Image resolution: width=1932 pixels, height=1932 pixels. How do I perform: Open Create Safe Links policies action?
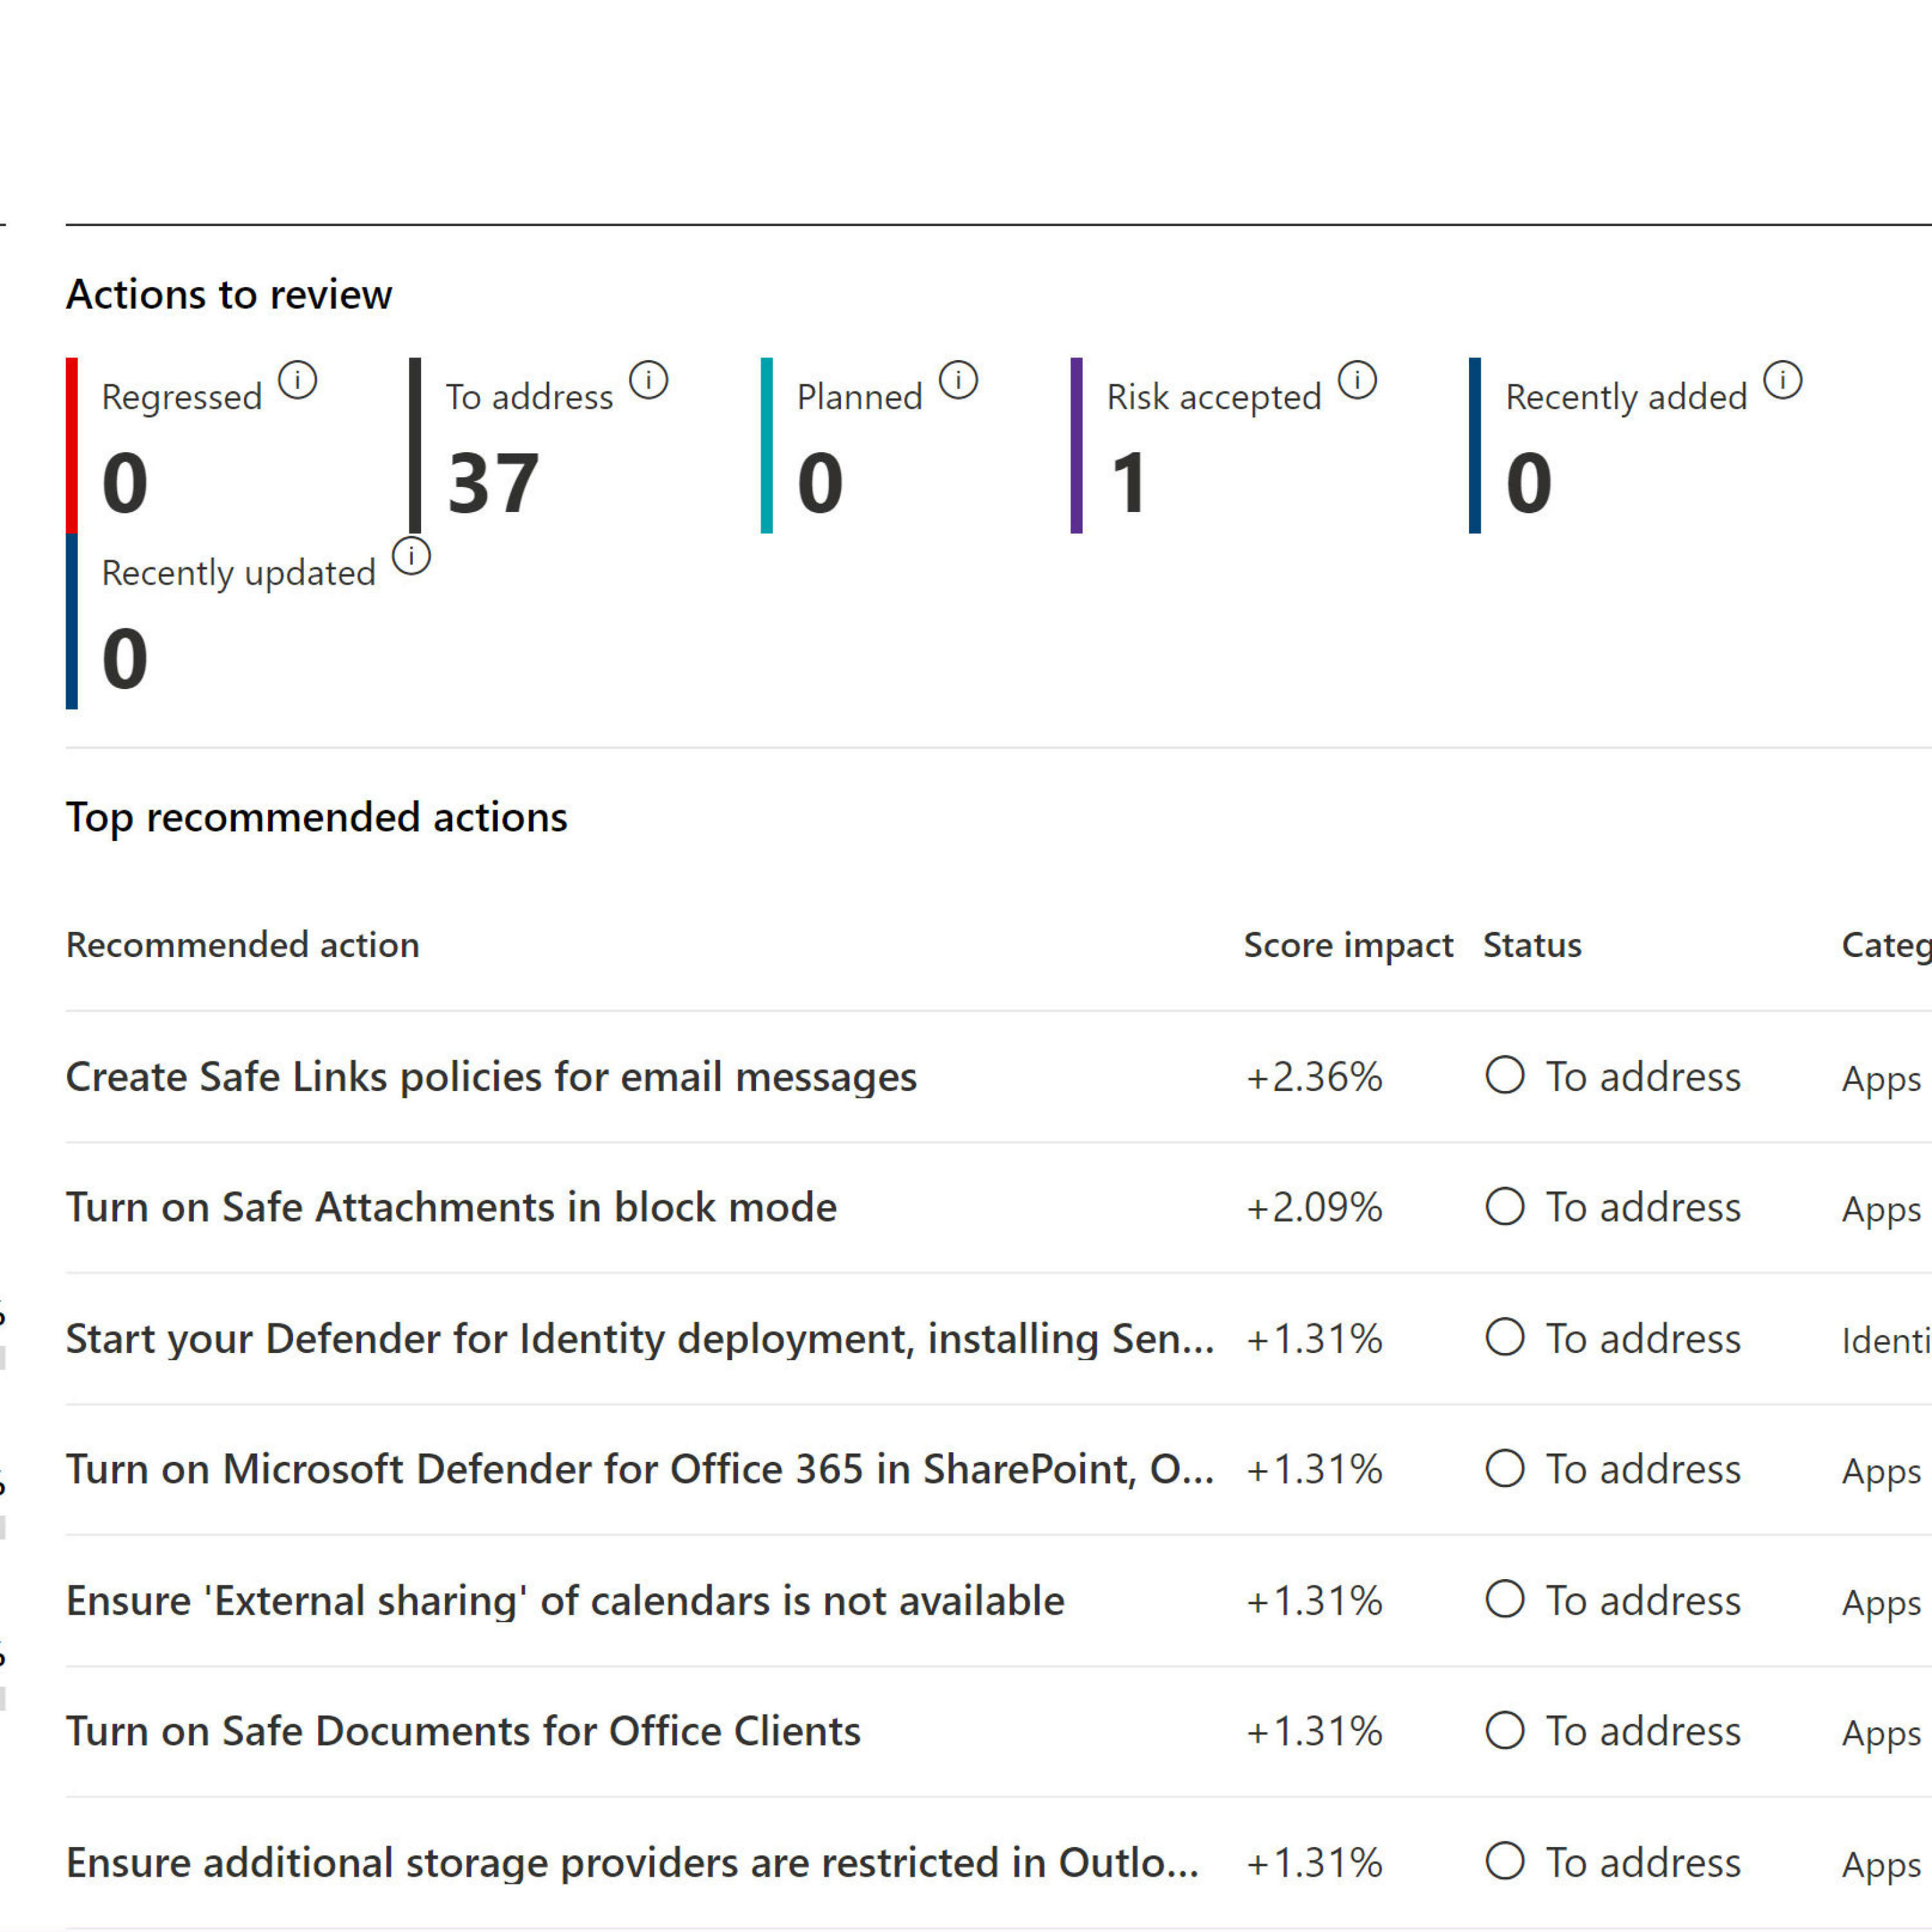[491, 1077]
